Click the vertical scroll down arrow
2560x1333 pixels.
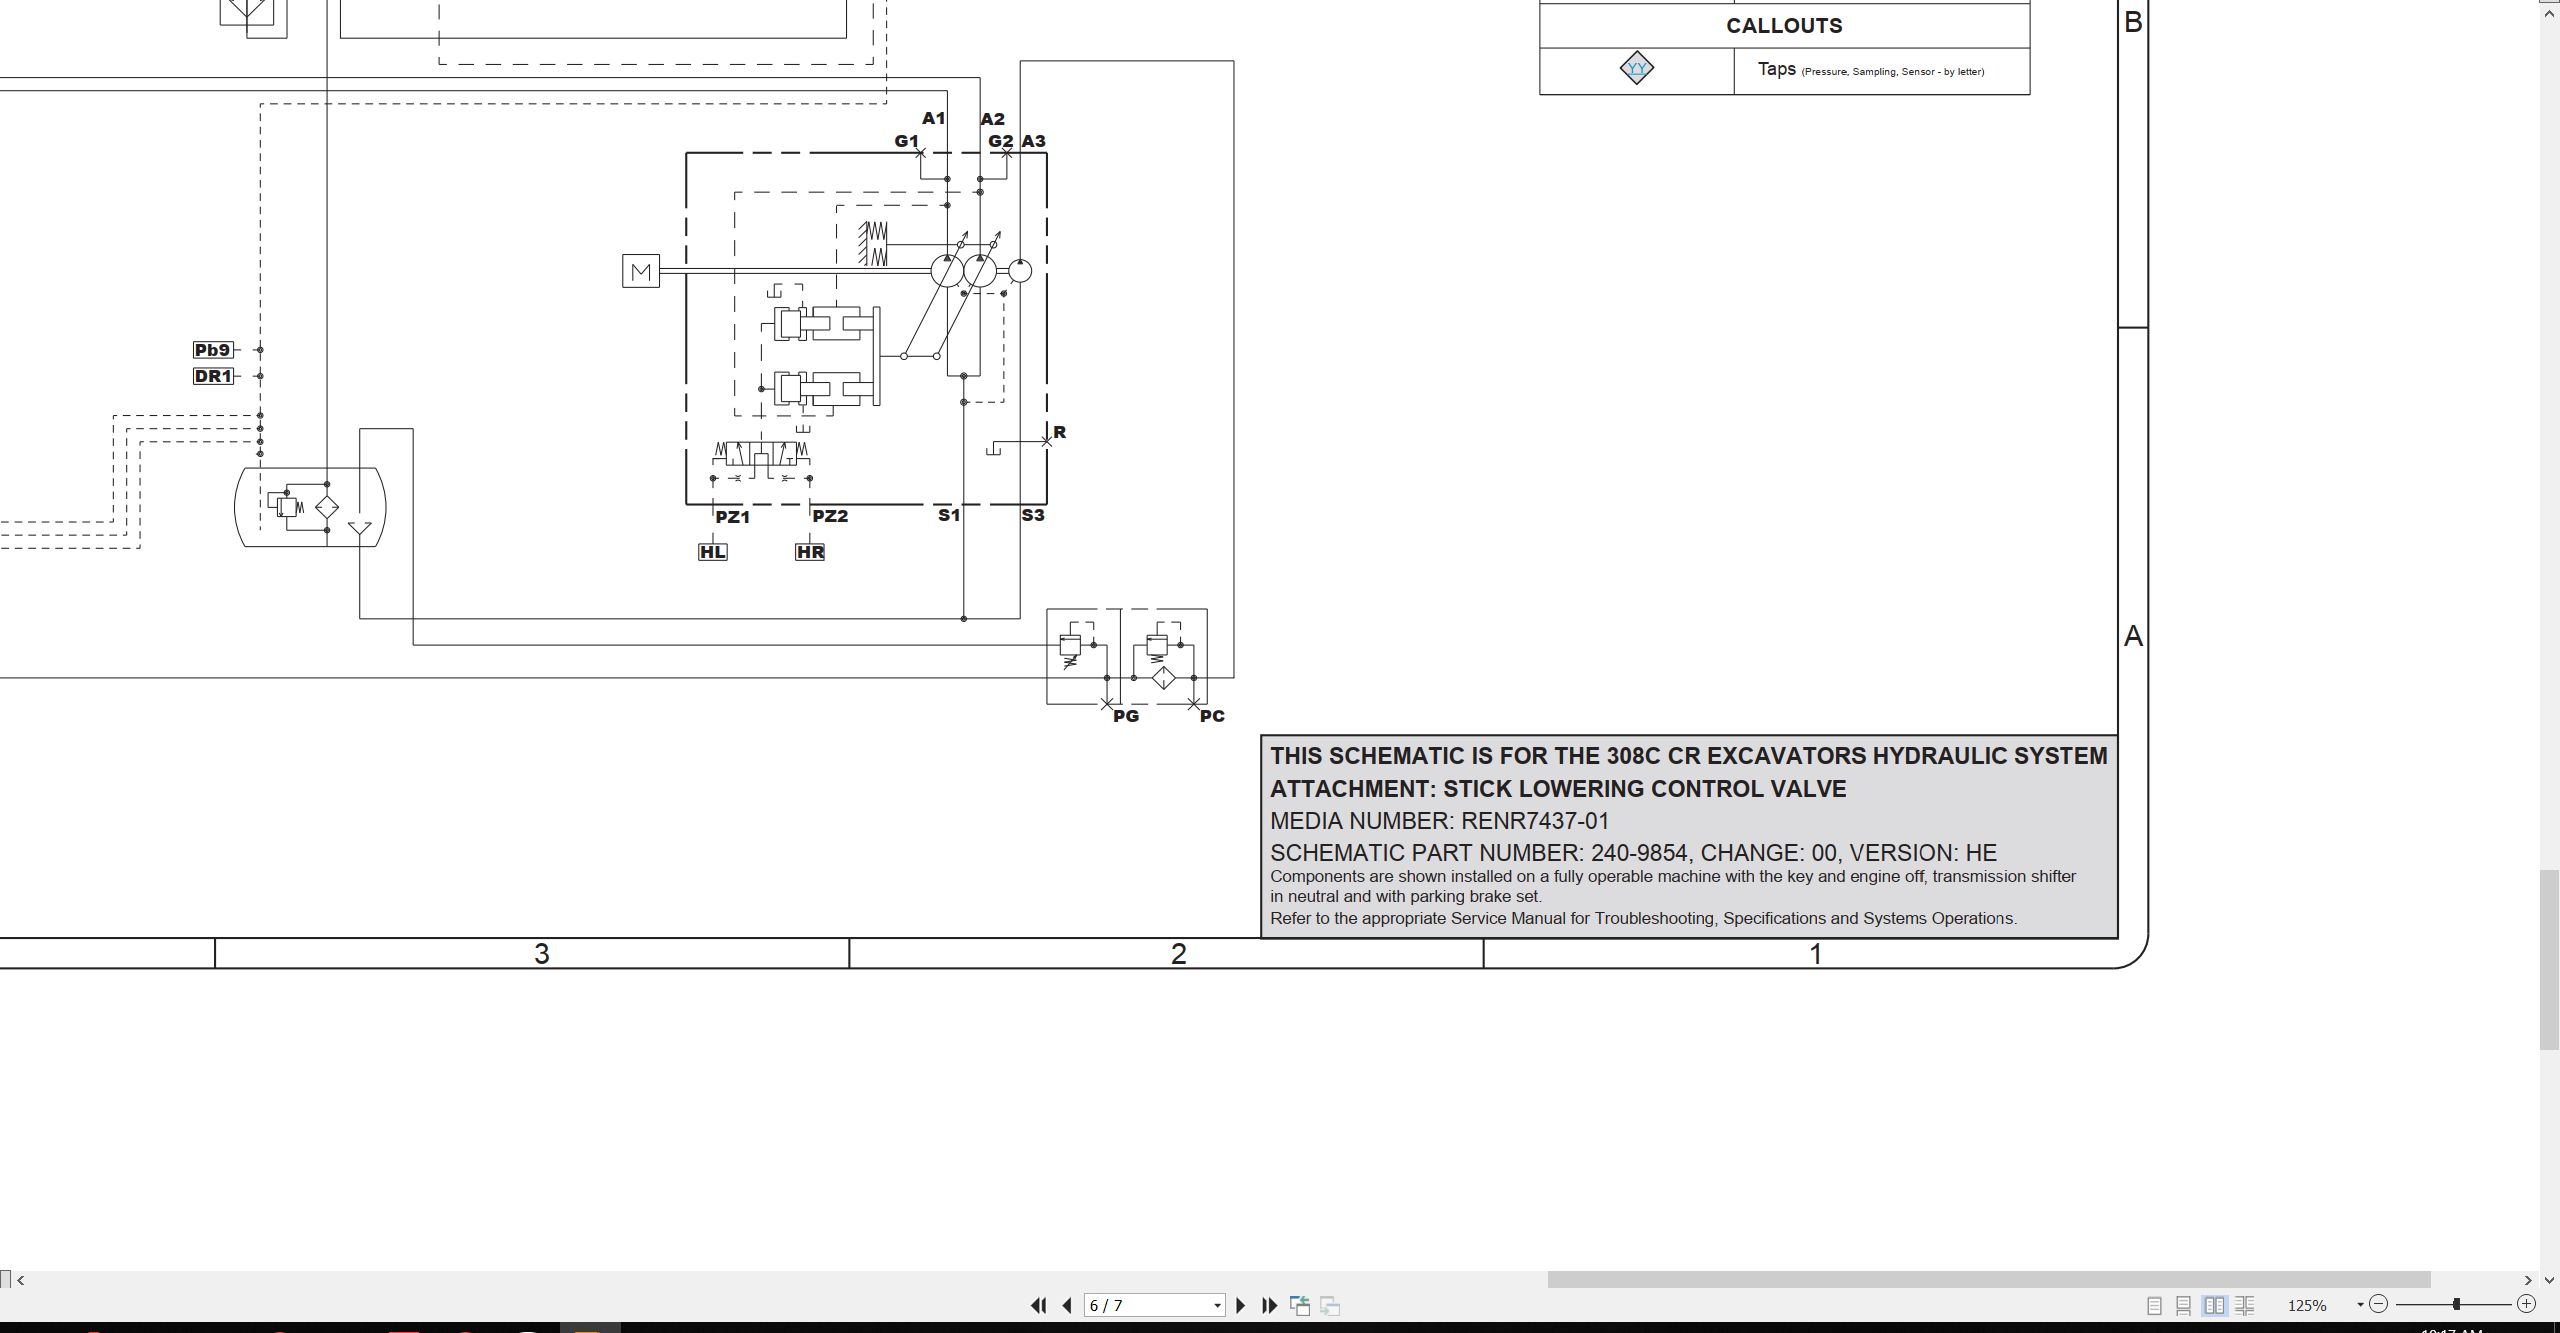pos(2550,1280)
